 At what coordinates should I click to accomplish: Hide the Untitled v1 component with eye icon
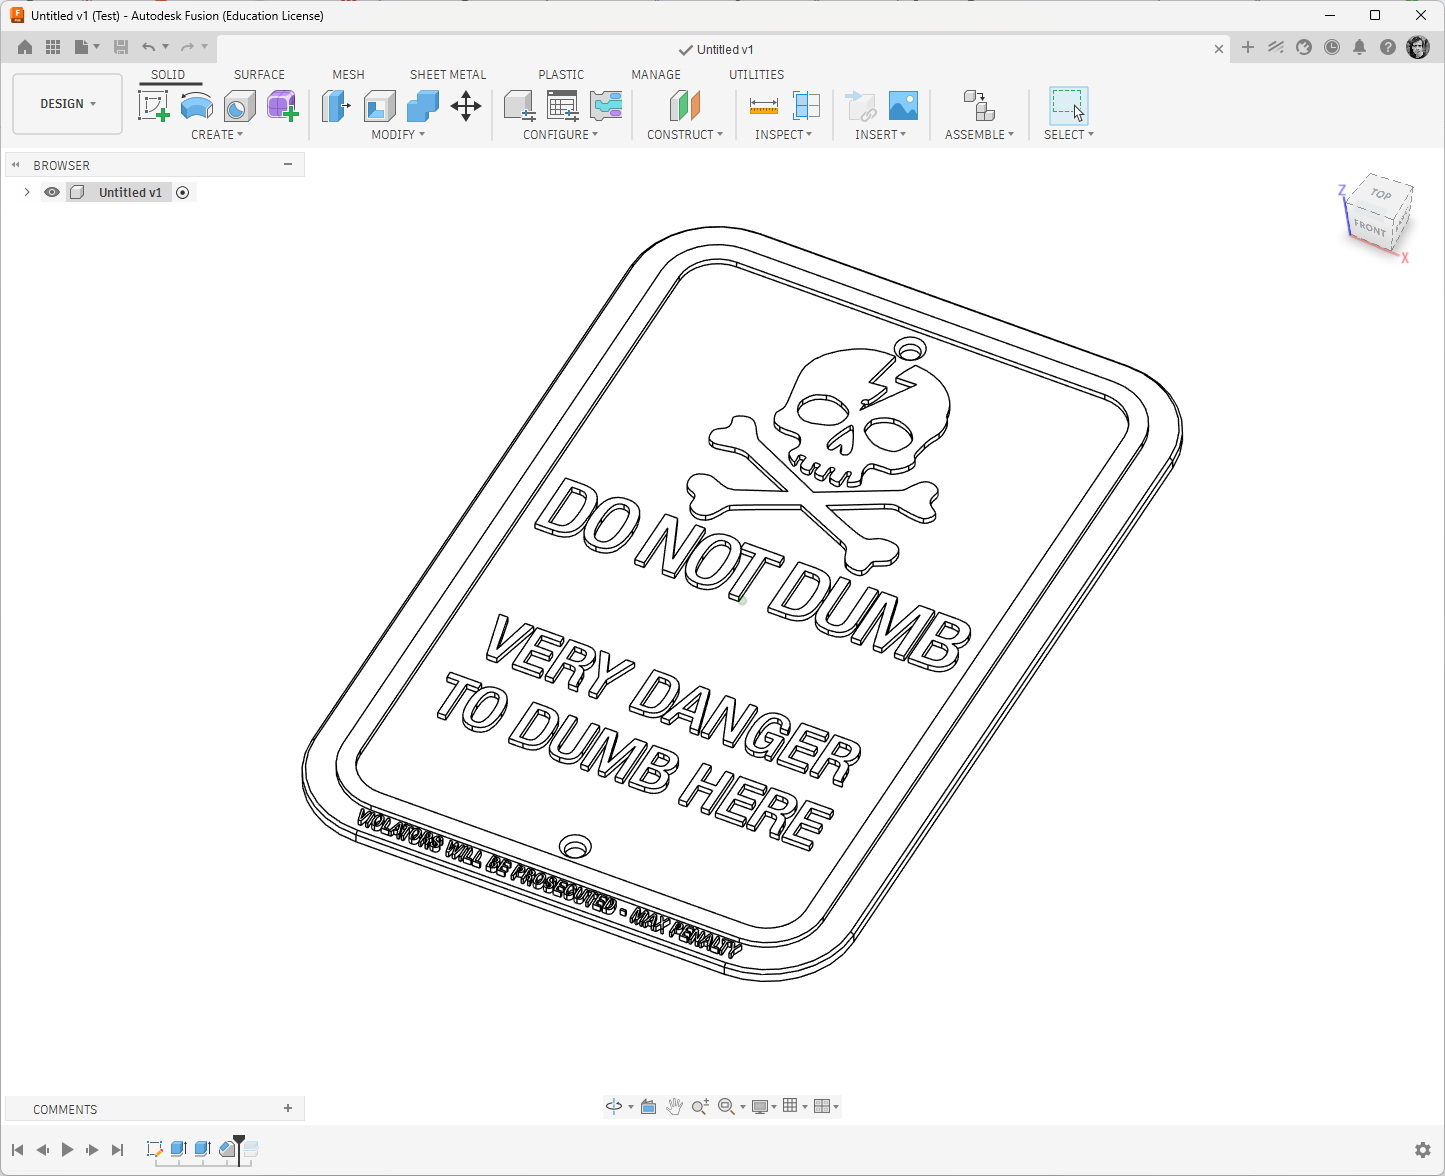click(x=52, y=192)
